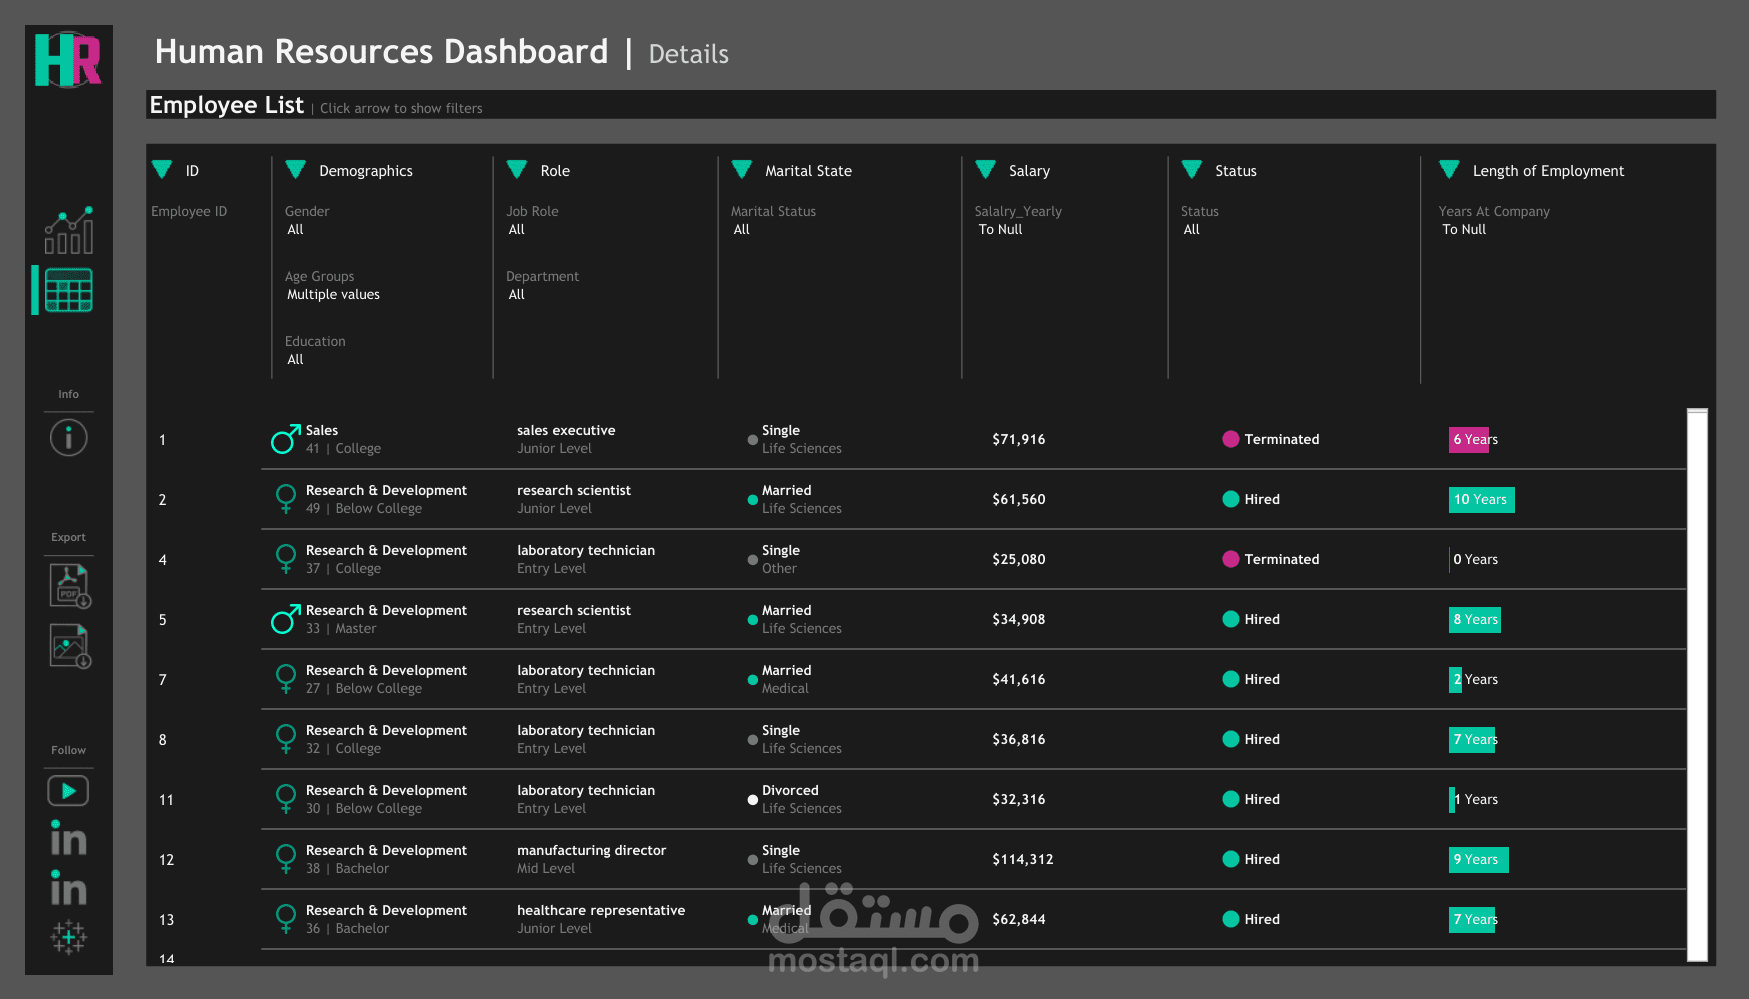This screenshot has width=1749, height=999.
Task: Expand the Status filter arrow
Action: tap(1192, 170)
